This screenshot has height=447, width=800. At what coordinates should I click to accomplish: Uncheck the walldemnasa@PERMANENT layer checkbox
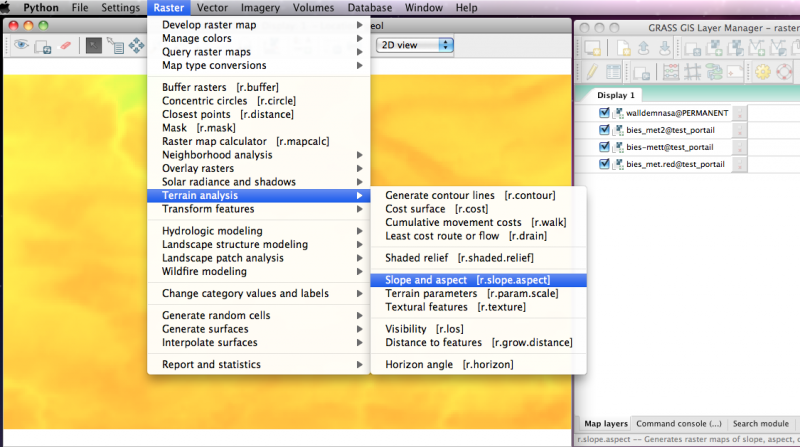point(603,114)
